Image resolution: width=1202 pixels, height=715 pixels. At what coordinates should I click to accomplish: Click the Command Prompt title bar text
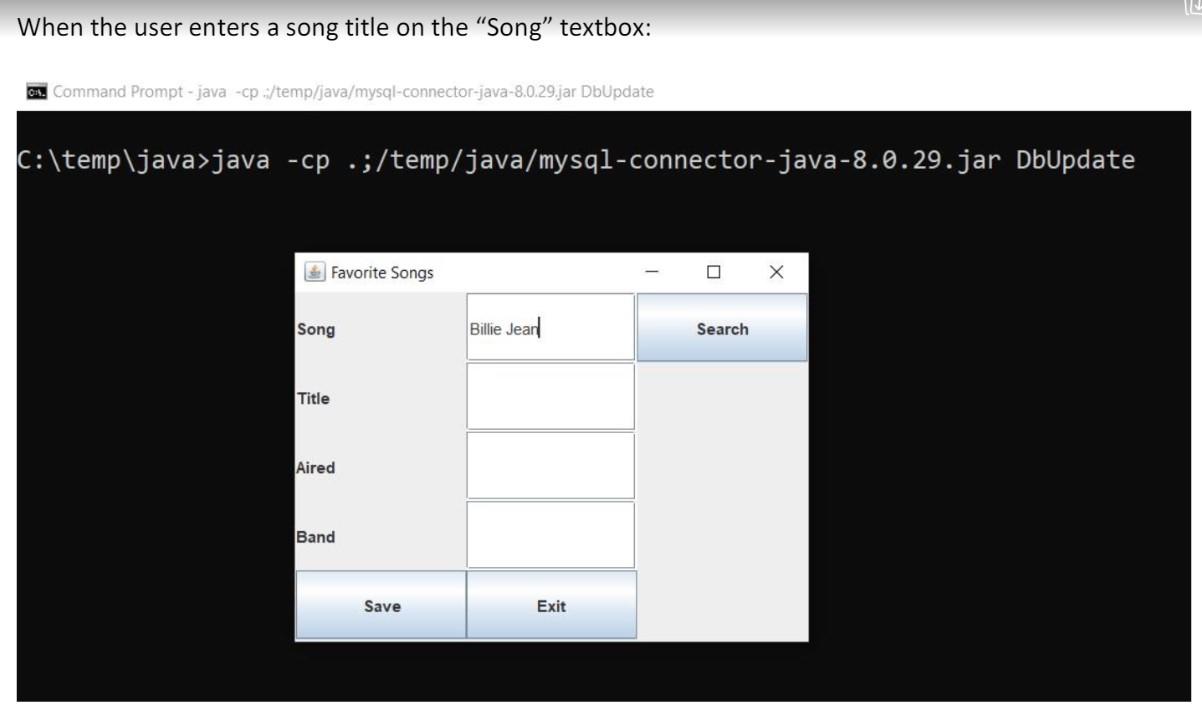pyautogui.click(x=352, y=90)
